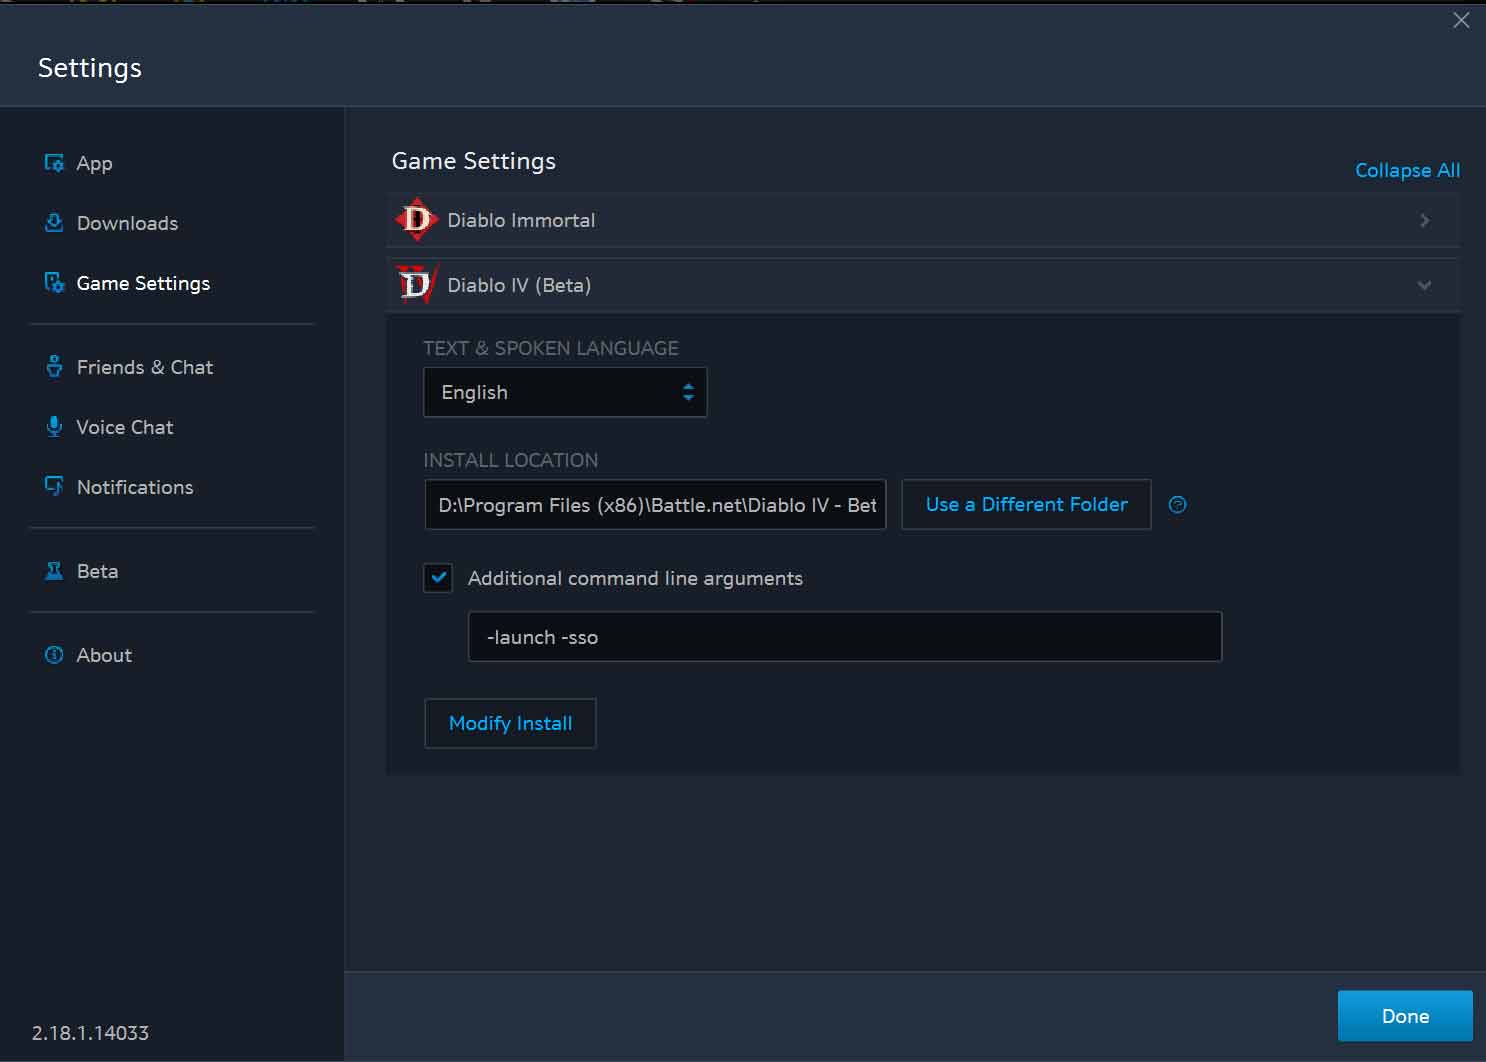Viewport: 1486px width, 1062px height.
Task: Expand the Diablo Immortal settings row
Action: tap(1424, 220)
